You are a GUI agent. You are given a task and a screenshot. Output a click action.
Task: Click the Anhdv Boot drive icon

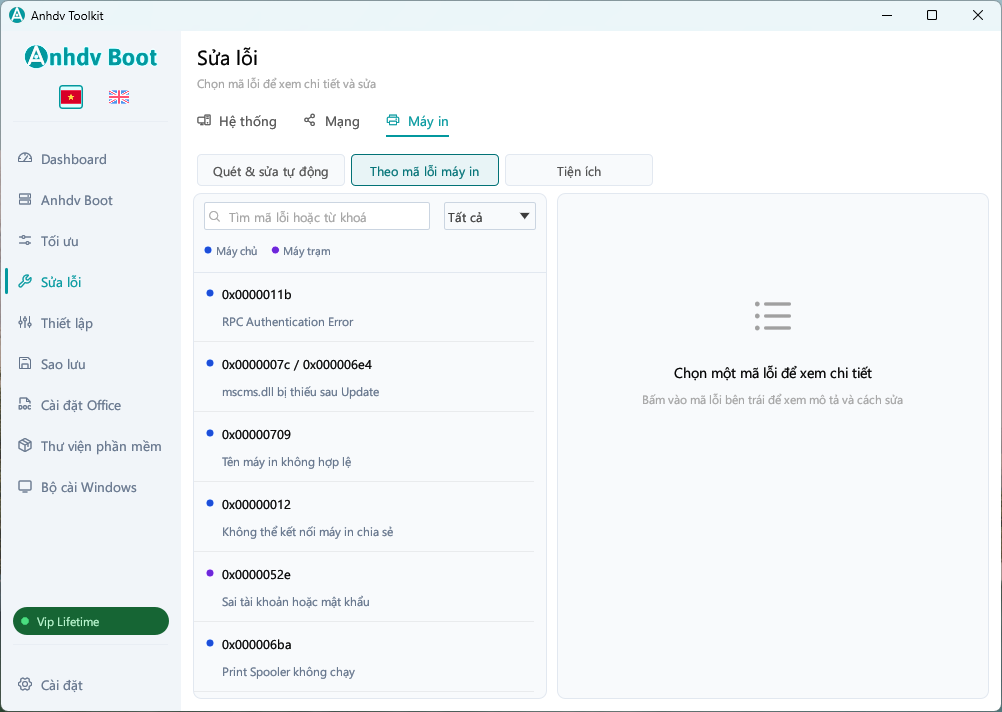coord(25,199)
